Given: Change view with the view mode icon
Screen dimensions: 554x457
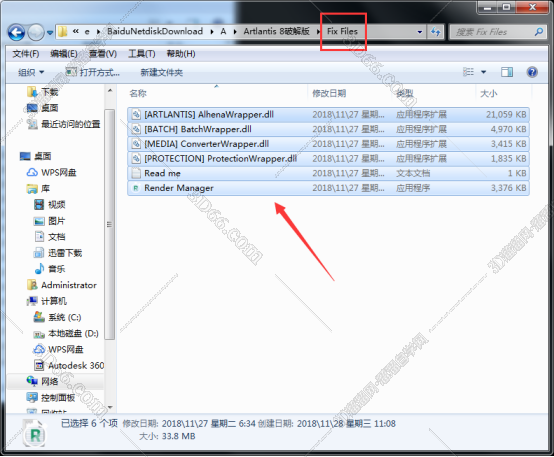Looking at the screenshot, I should pos(468,72).
